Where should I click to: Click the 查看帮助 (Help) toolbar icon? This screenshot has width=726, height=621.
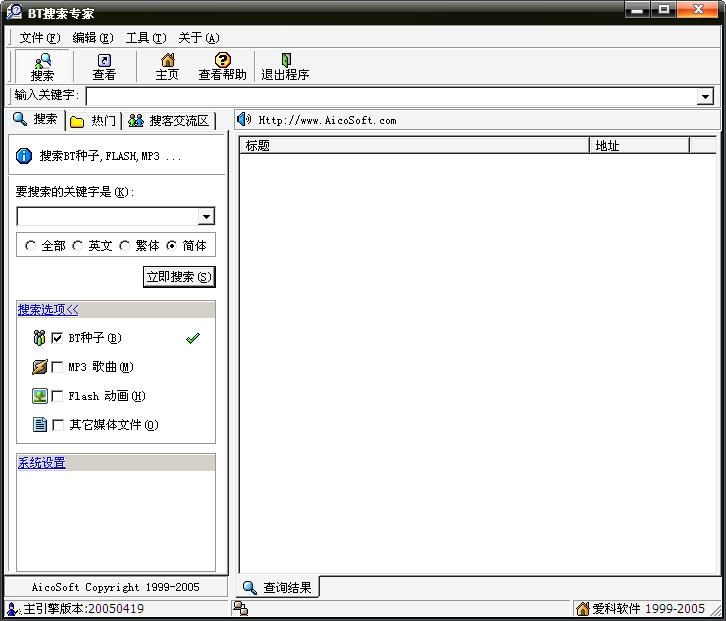(x=222, y=66)
